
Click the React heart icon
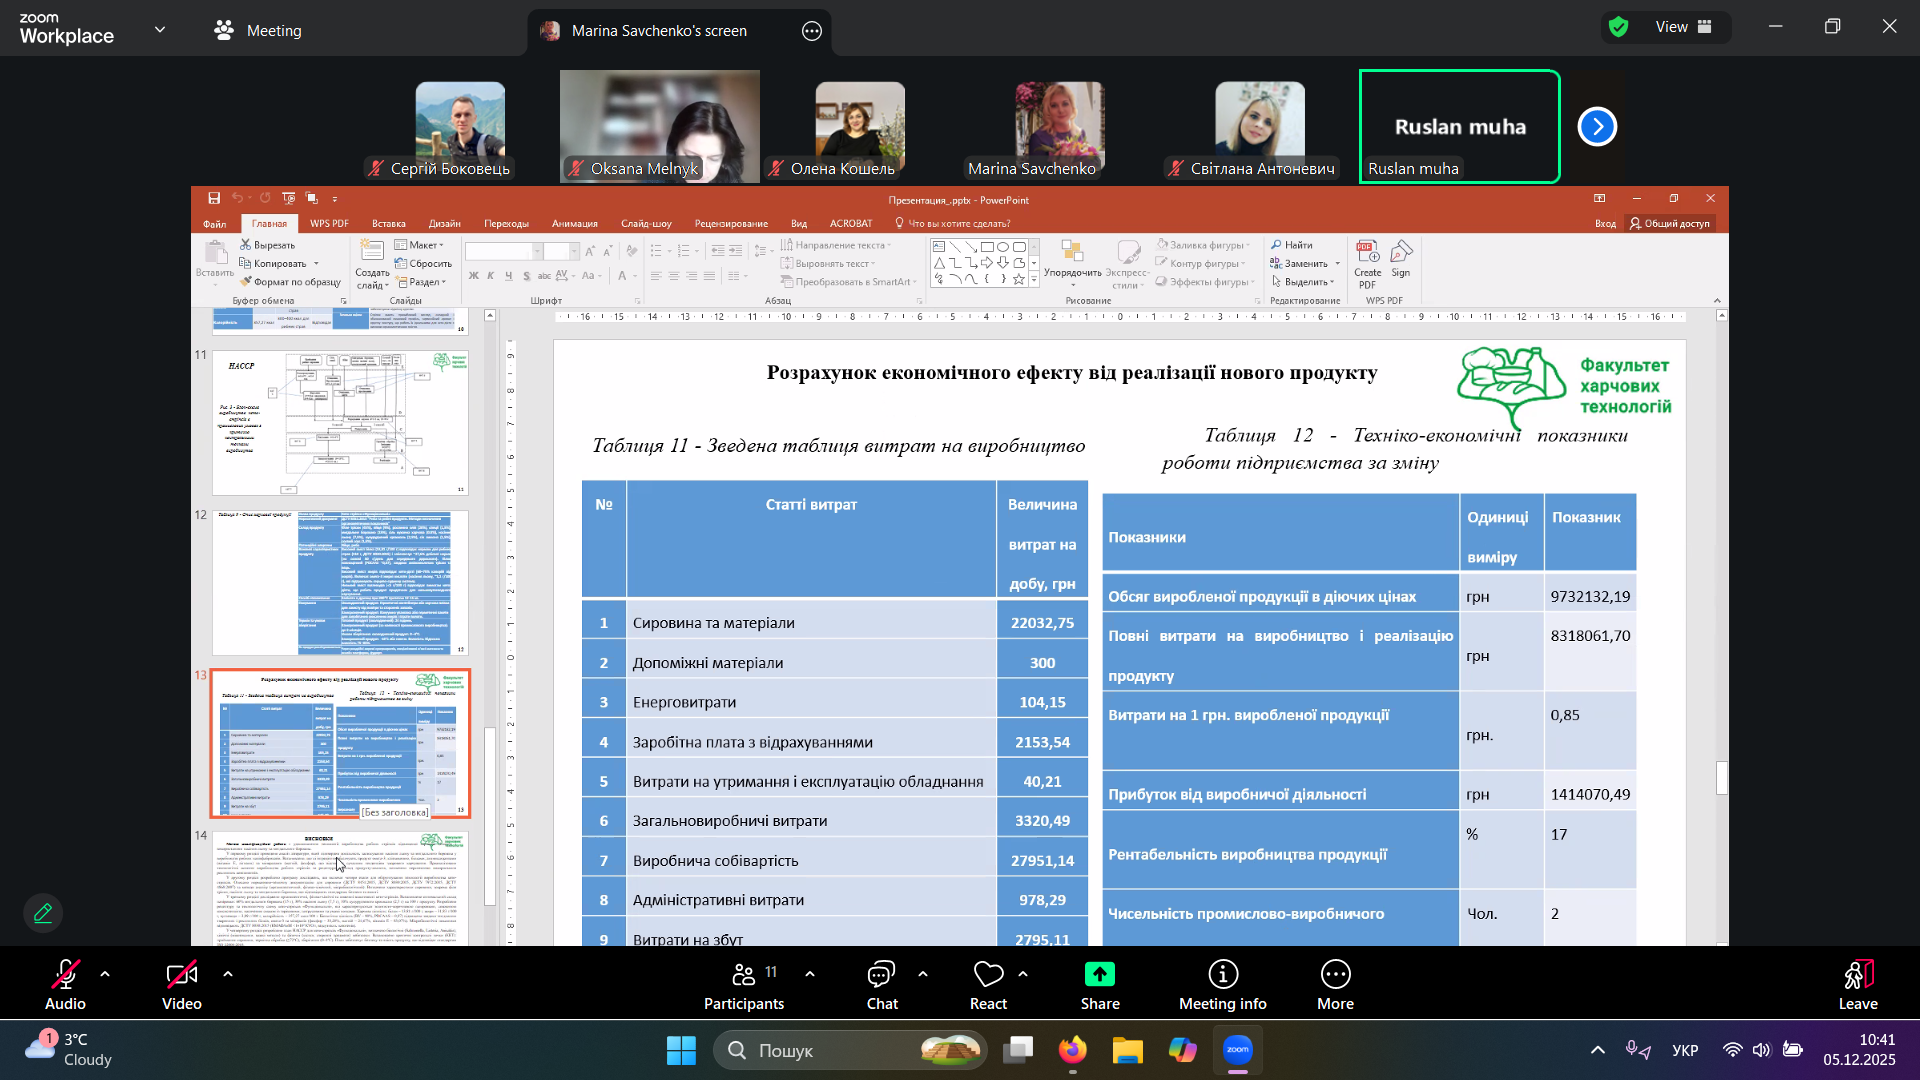pyautogui.click(x=988, y=975)
